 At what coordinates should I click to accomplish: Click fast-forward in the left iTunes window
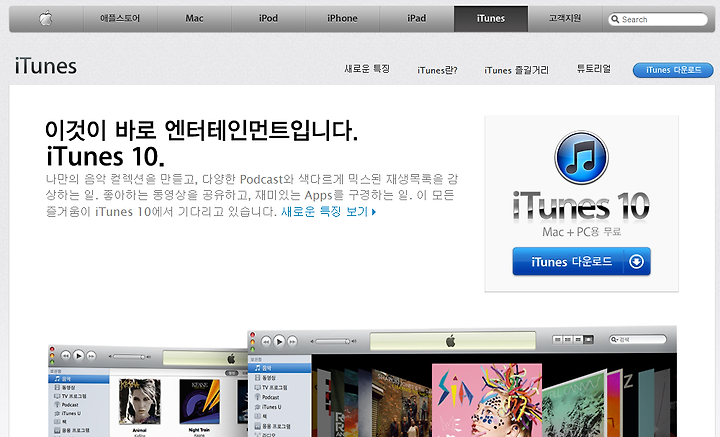coord(91,355)
